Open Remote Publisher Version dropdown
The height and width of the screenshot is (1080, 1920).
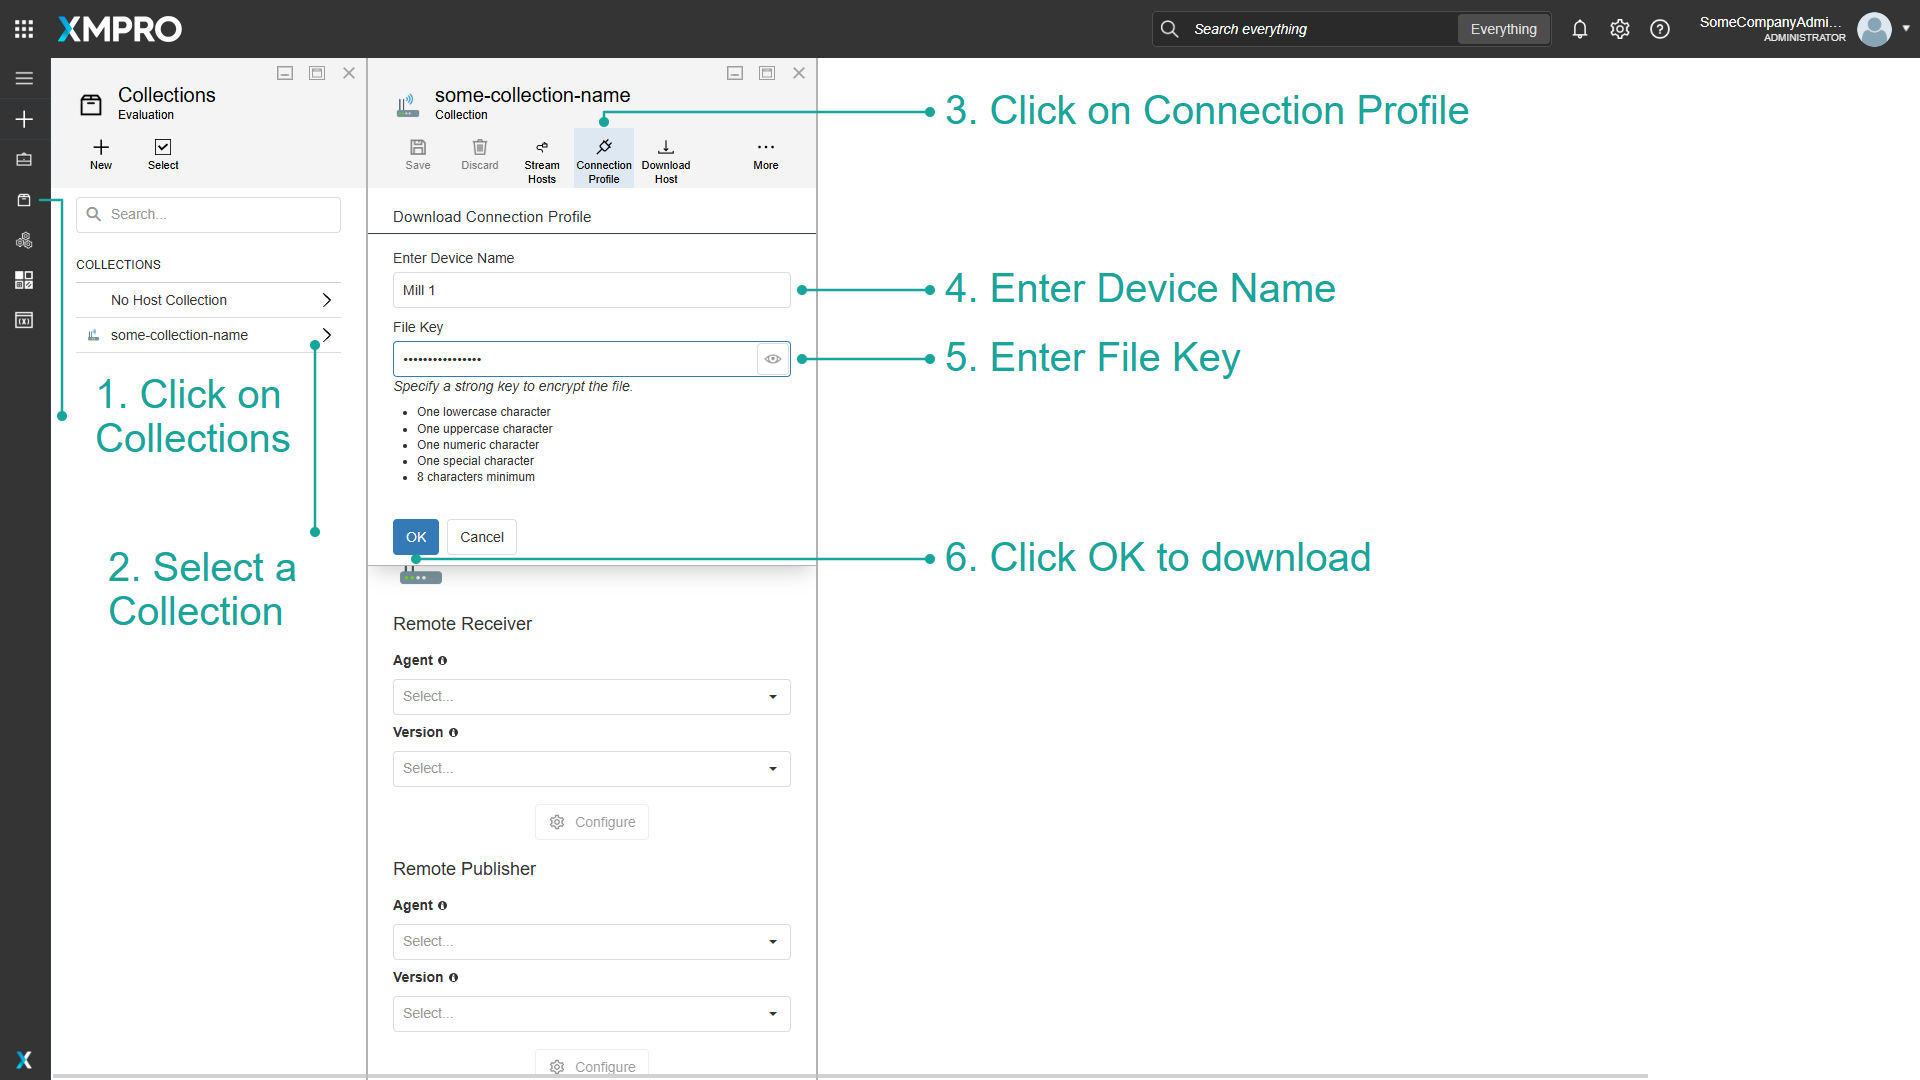(592, 1014)
